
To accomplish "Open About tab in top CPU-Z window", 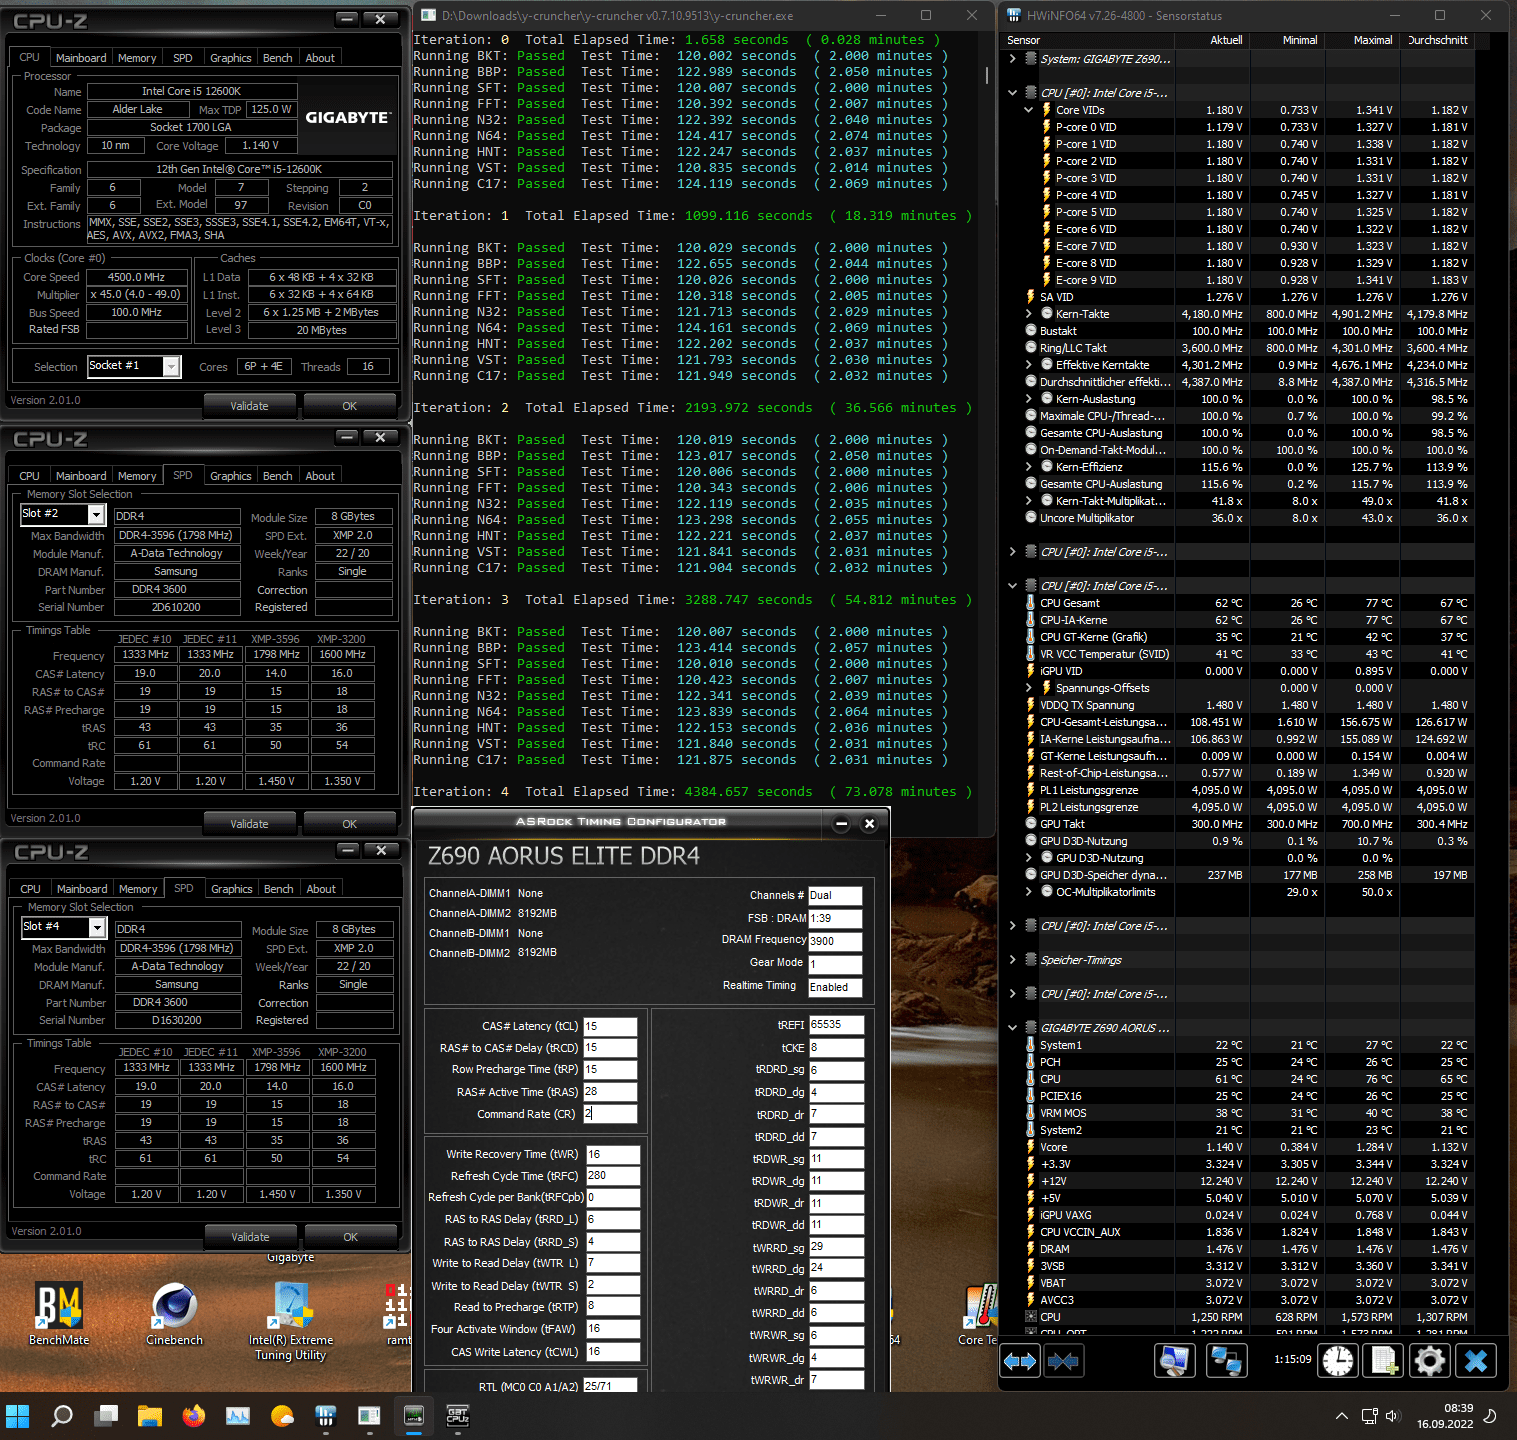I will pyautogui.click(x=320, y=58).
